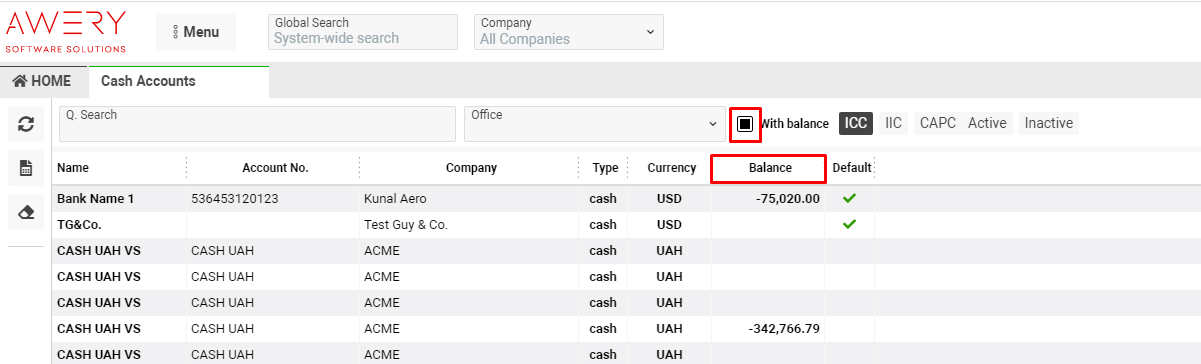The height and width of the screenshot is (364, 1201).
Task: Select the Bank Name 1 row name
Action: 96,199
